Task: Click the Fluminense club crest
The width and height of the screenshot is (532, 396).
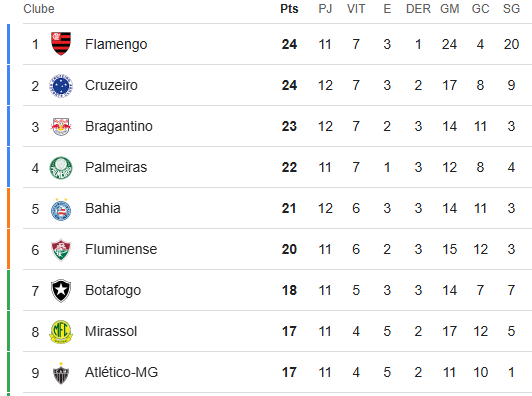Action: tap(61, 250)
